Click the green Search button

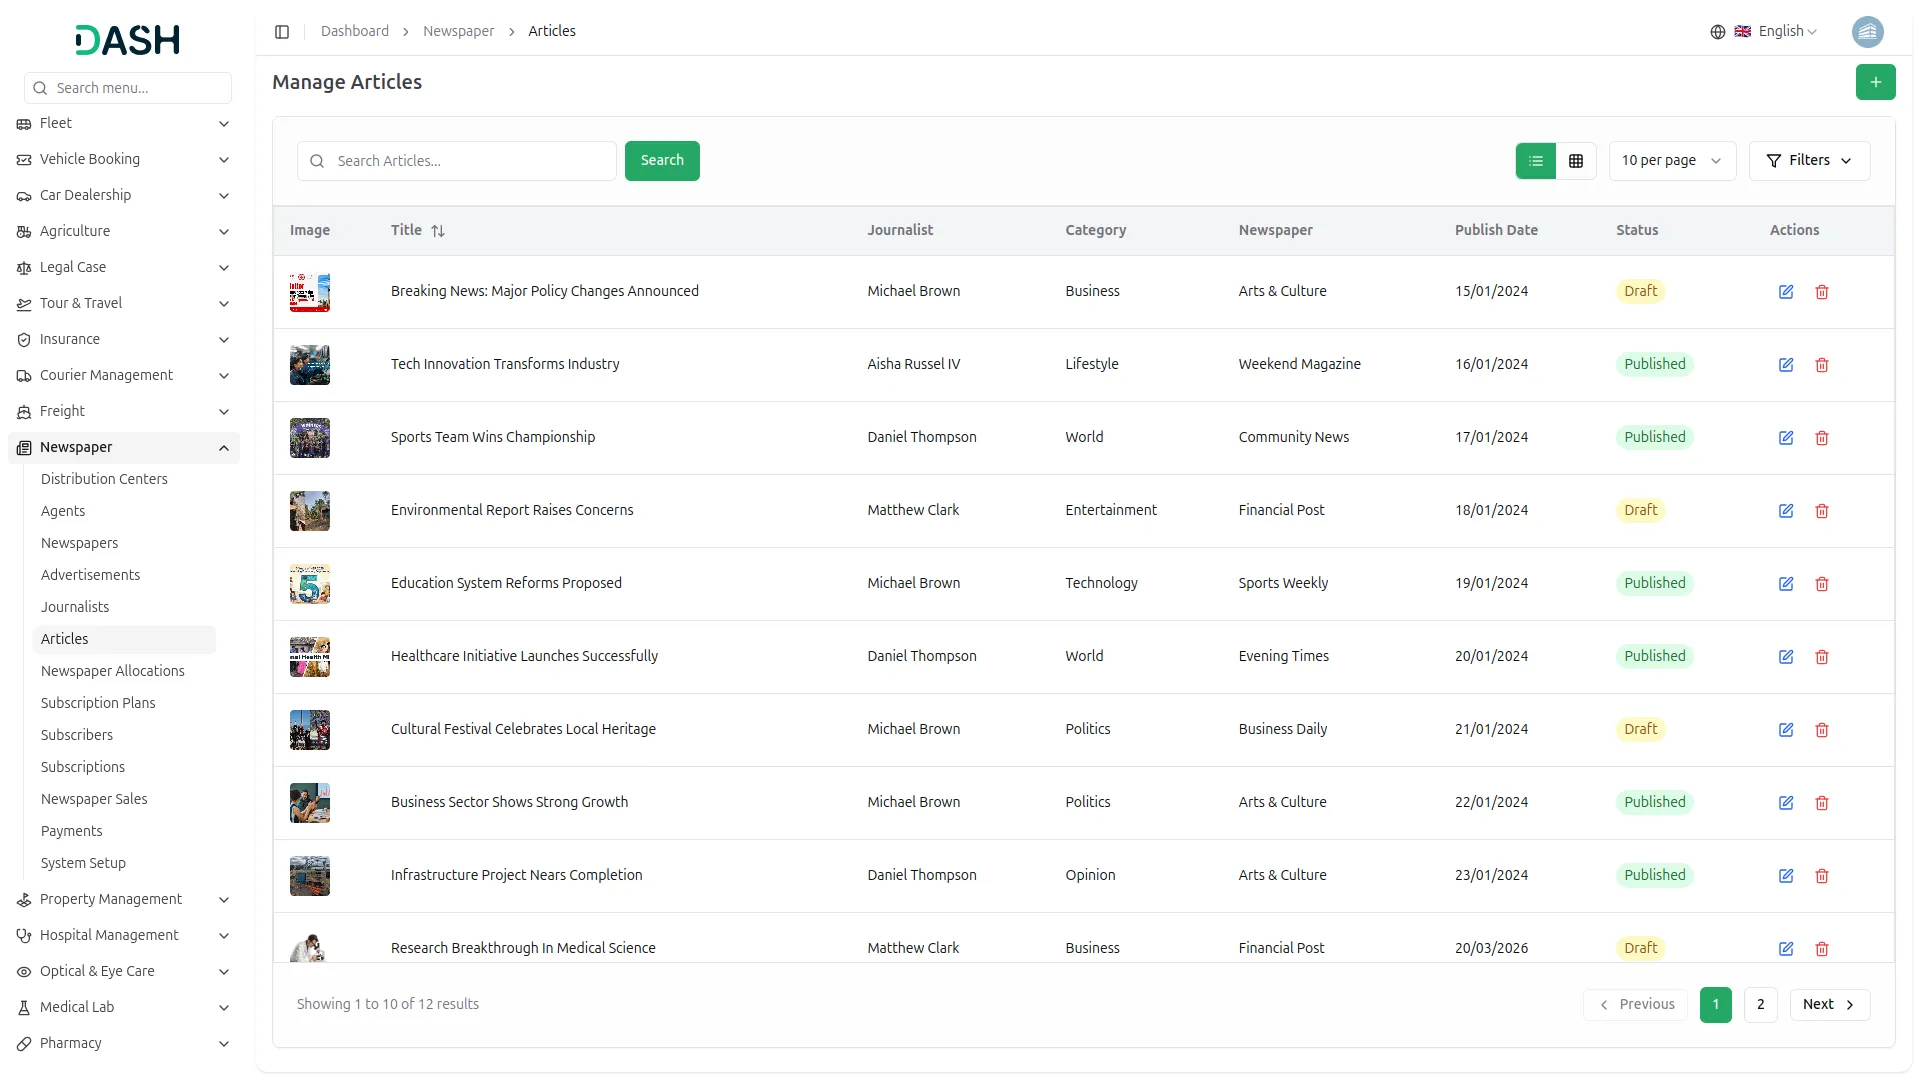661,161
